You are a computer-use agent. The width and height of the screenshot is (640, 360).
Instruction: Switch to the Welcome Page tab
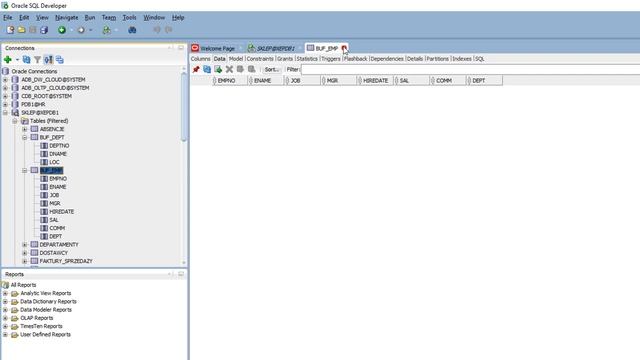(217, 48)
